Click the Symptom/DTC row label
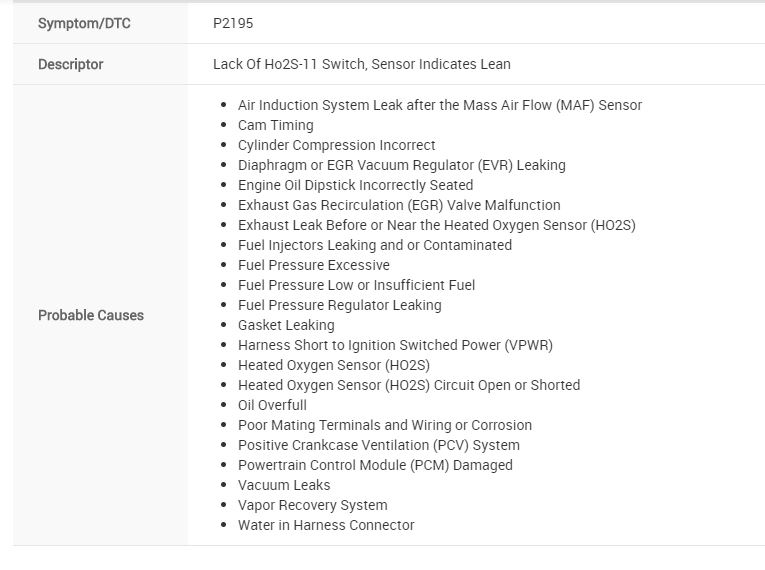The width and height of the screenshot is (765, 570). [x=84, y=23]
